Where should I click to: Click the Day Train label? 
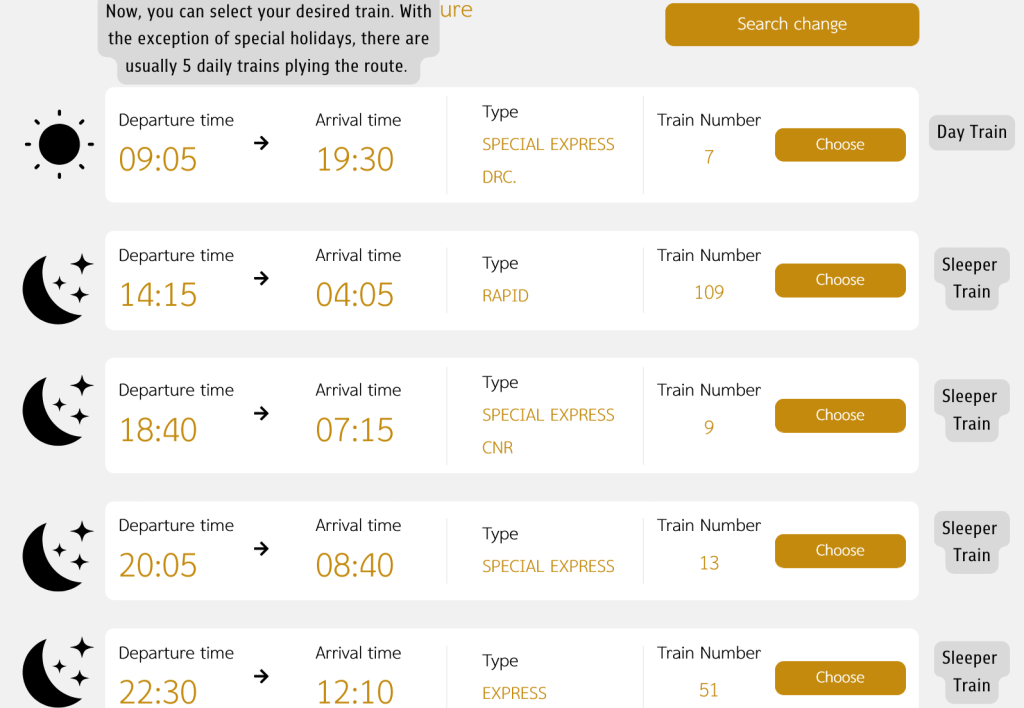coord(971,132)
